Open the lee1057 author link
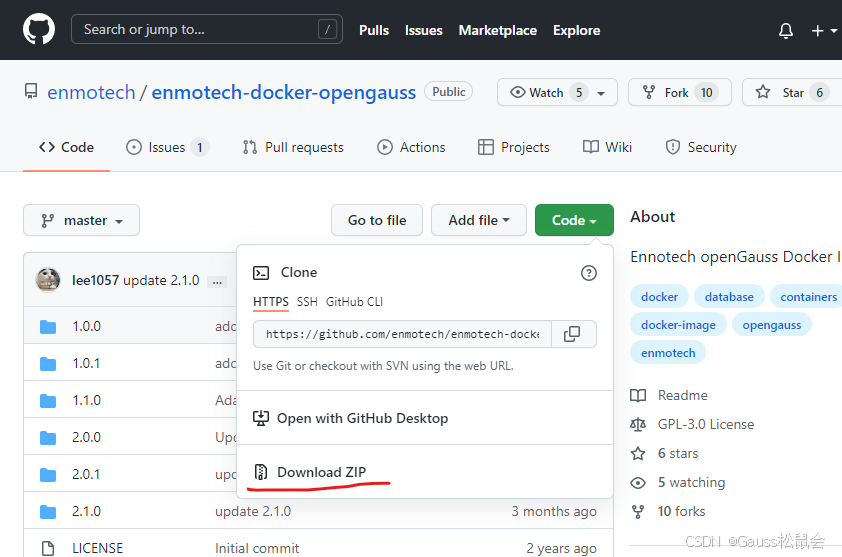This screenshot has width=842, height=557. [95, 280]
